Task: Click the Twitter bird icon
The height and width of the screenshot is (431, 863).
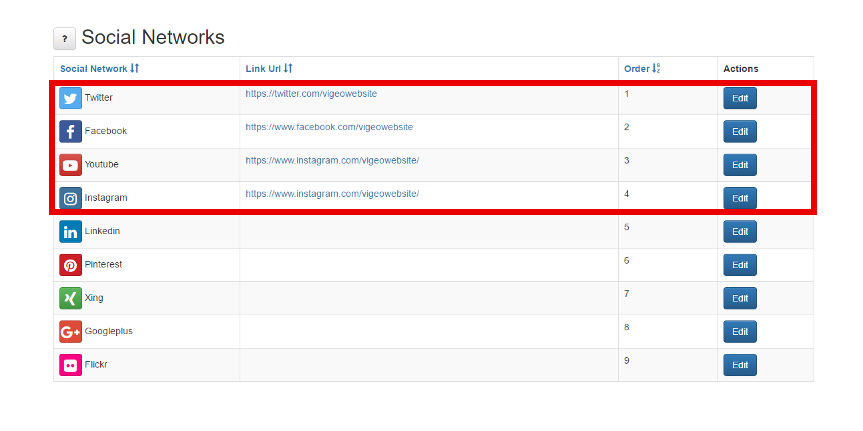Action: tap(70, 98)
